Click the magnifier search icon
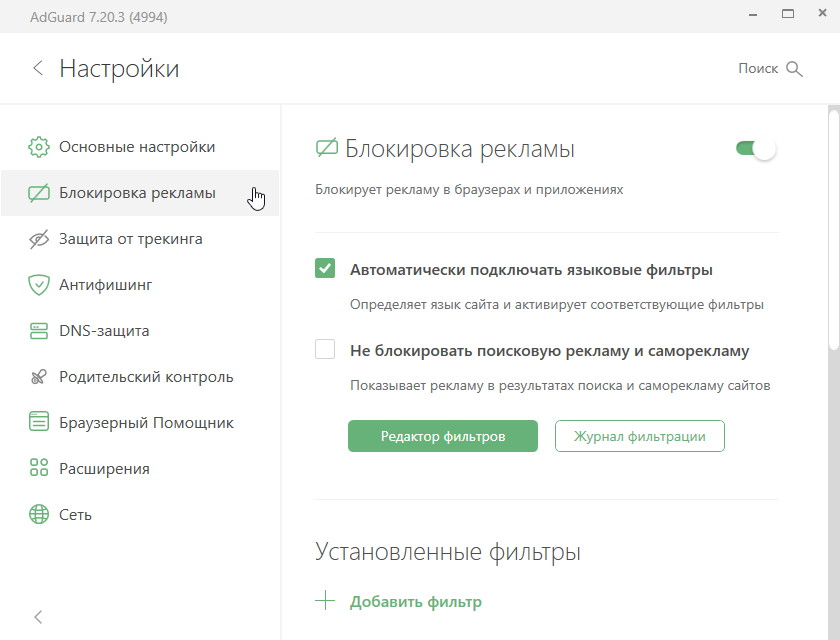Viewport: 840px width, 640px height. (x=794, y=69)
